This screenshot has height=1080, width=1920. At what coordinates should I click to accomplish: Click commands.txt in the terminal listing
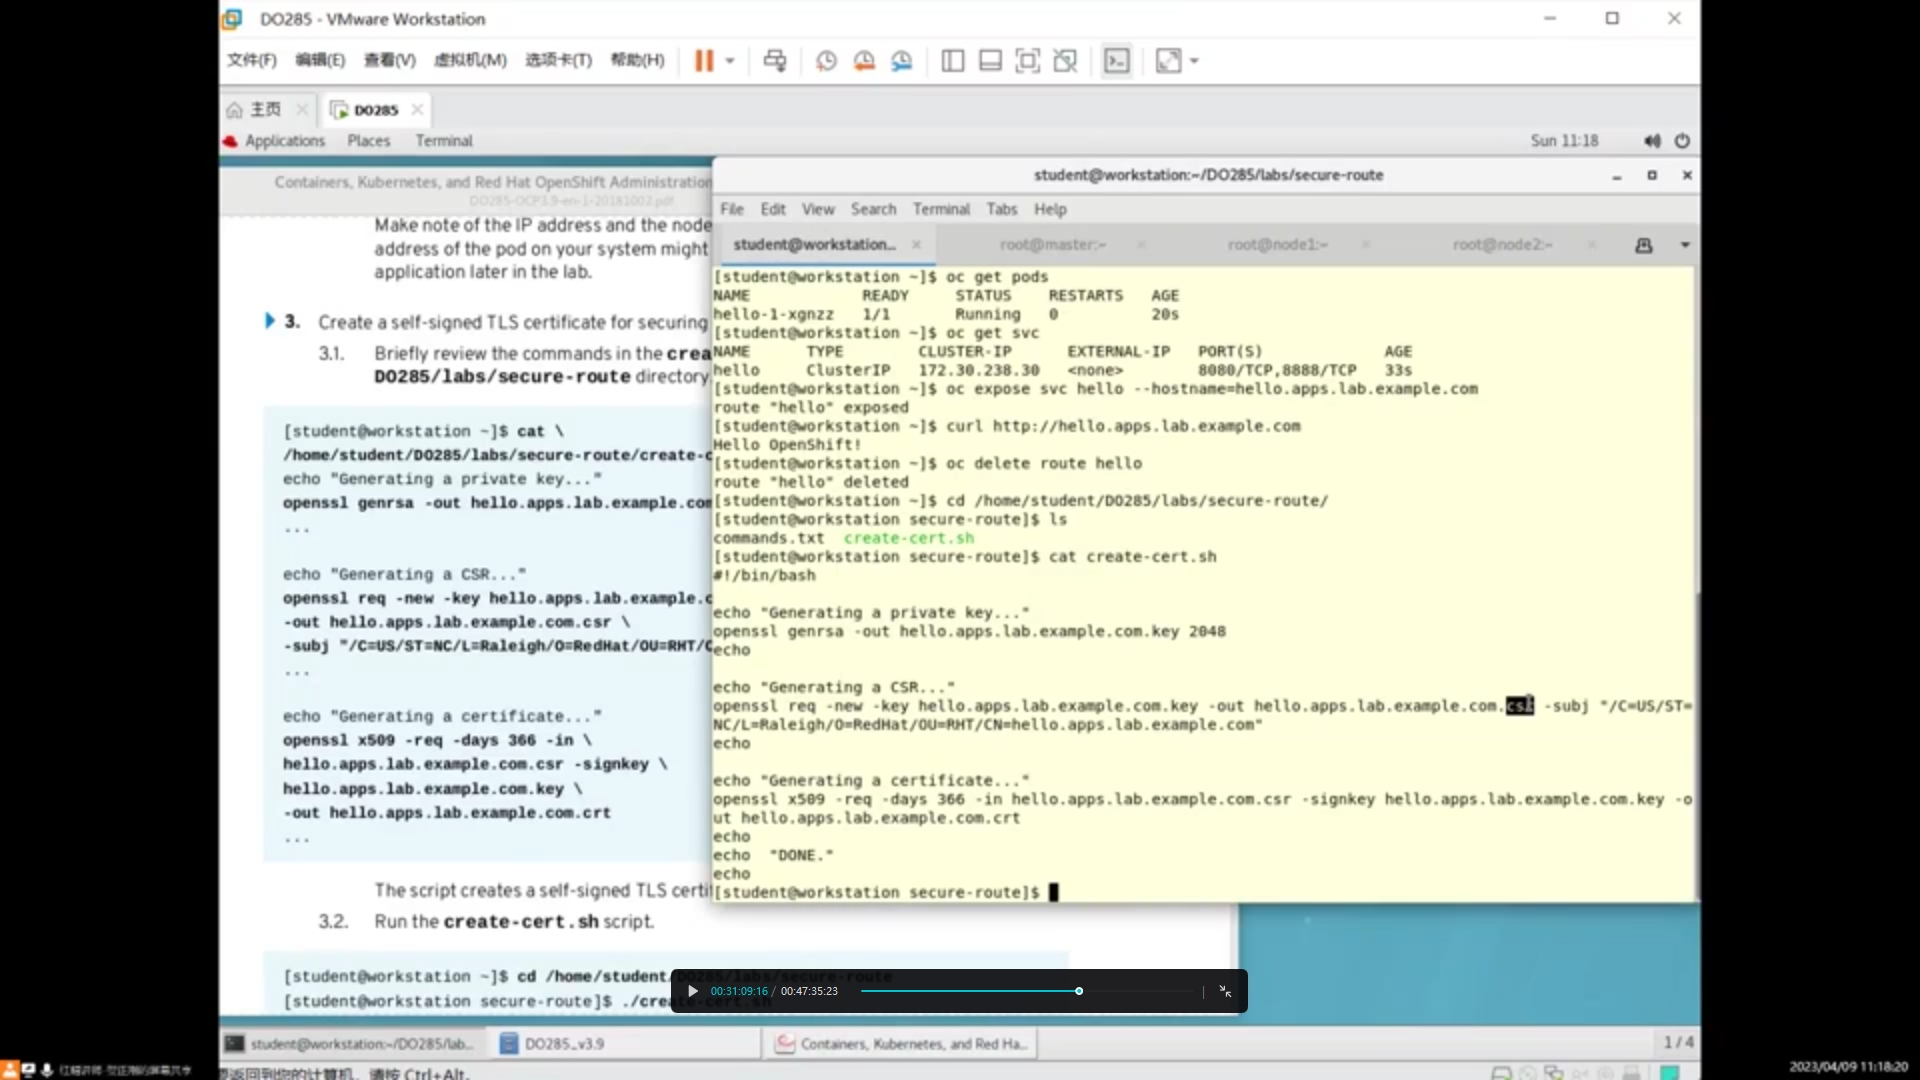(x=768, y=538)
